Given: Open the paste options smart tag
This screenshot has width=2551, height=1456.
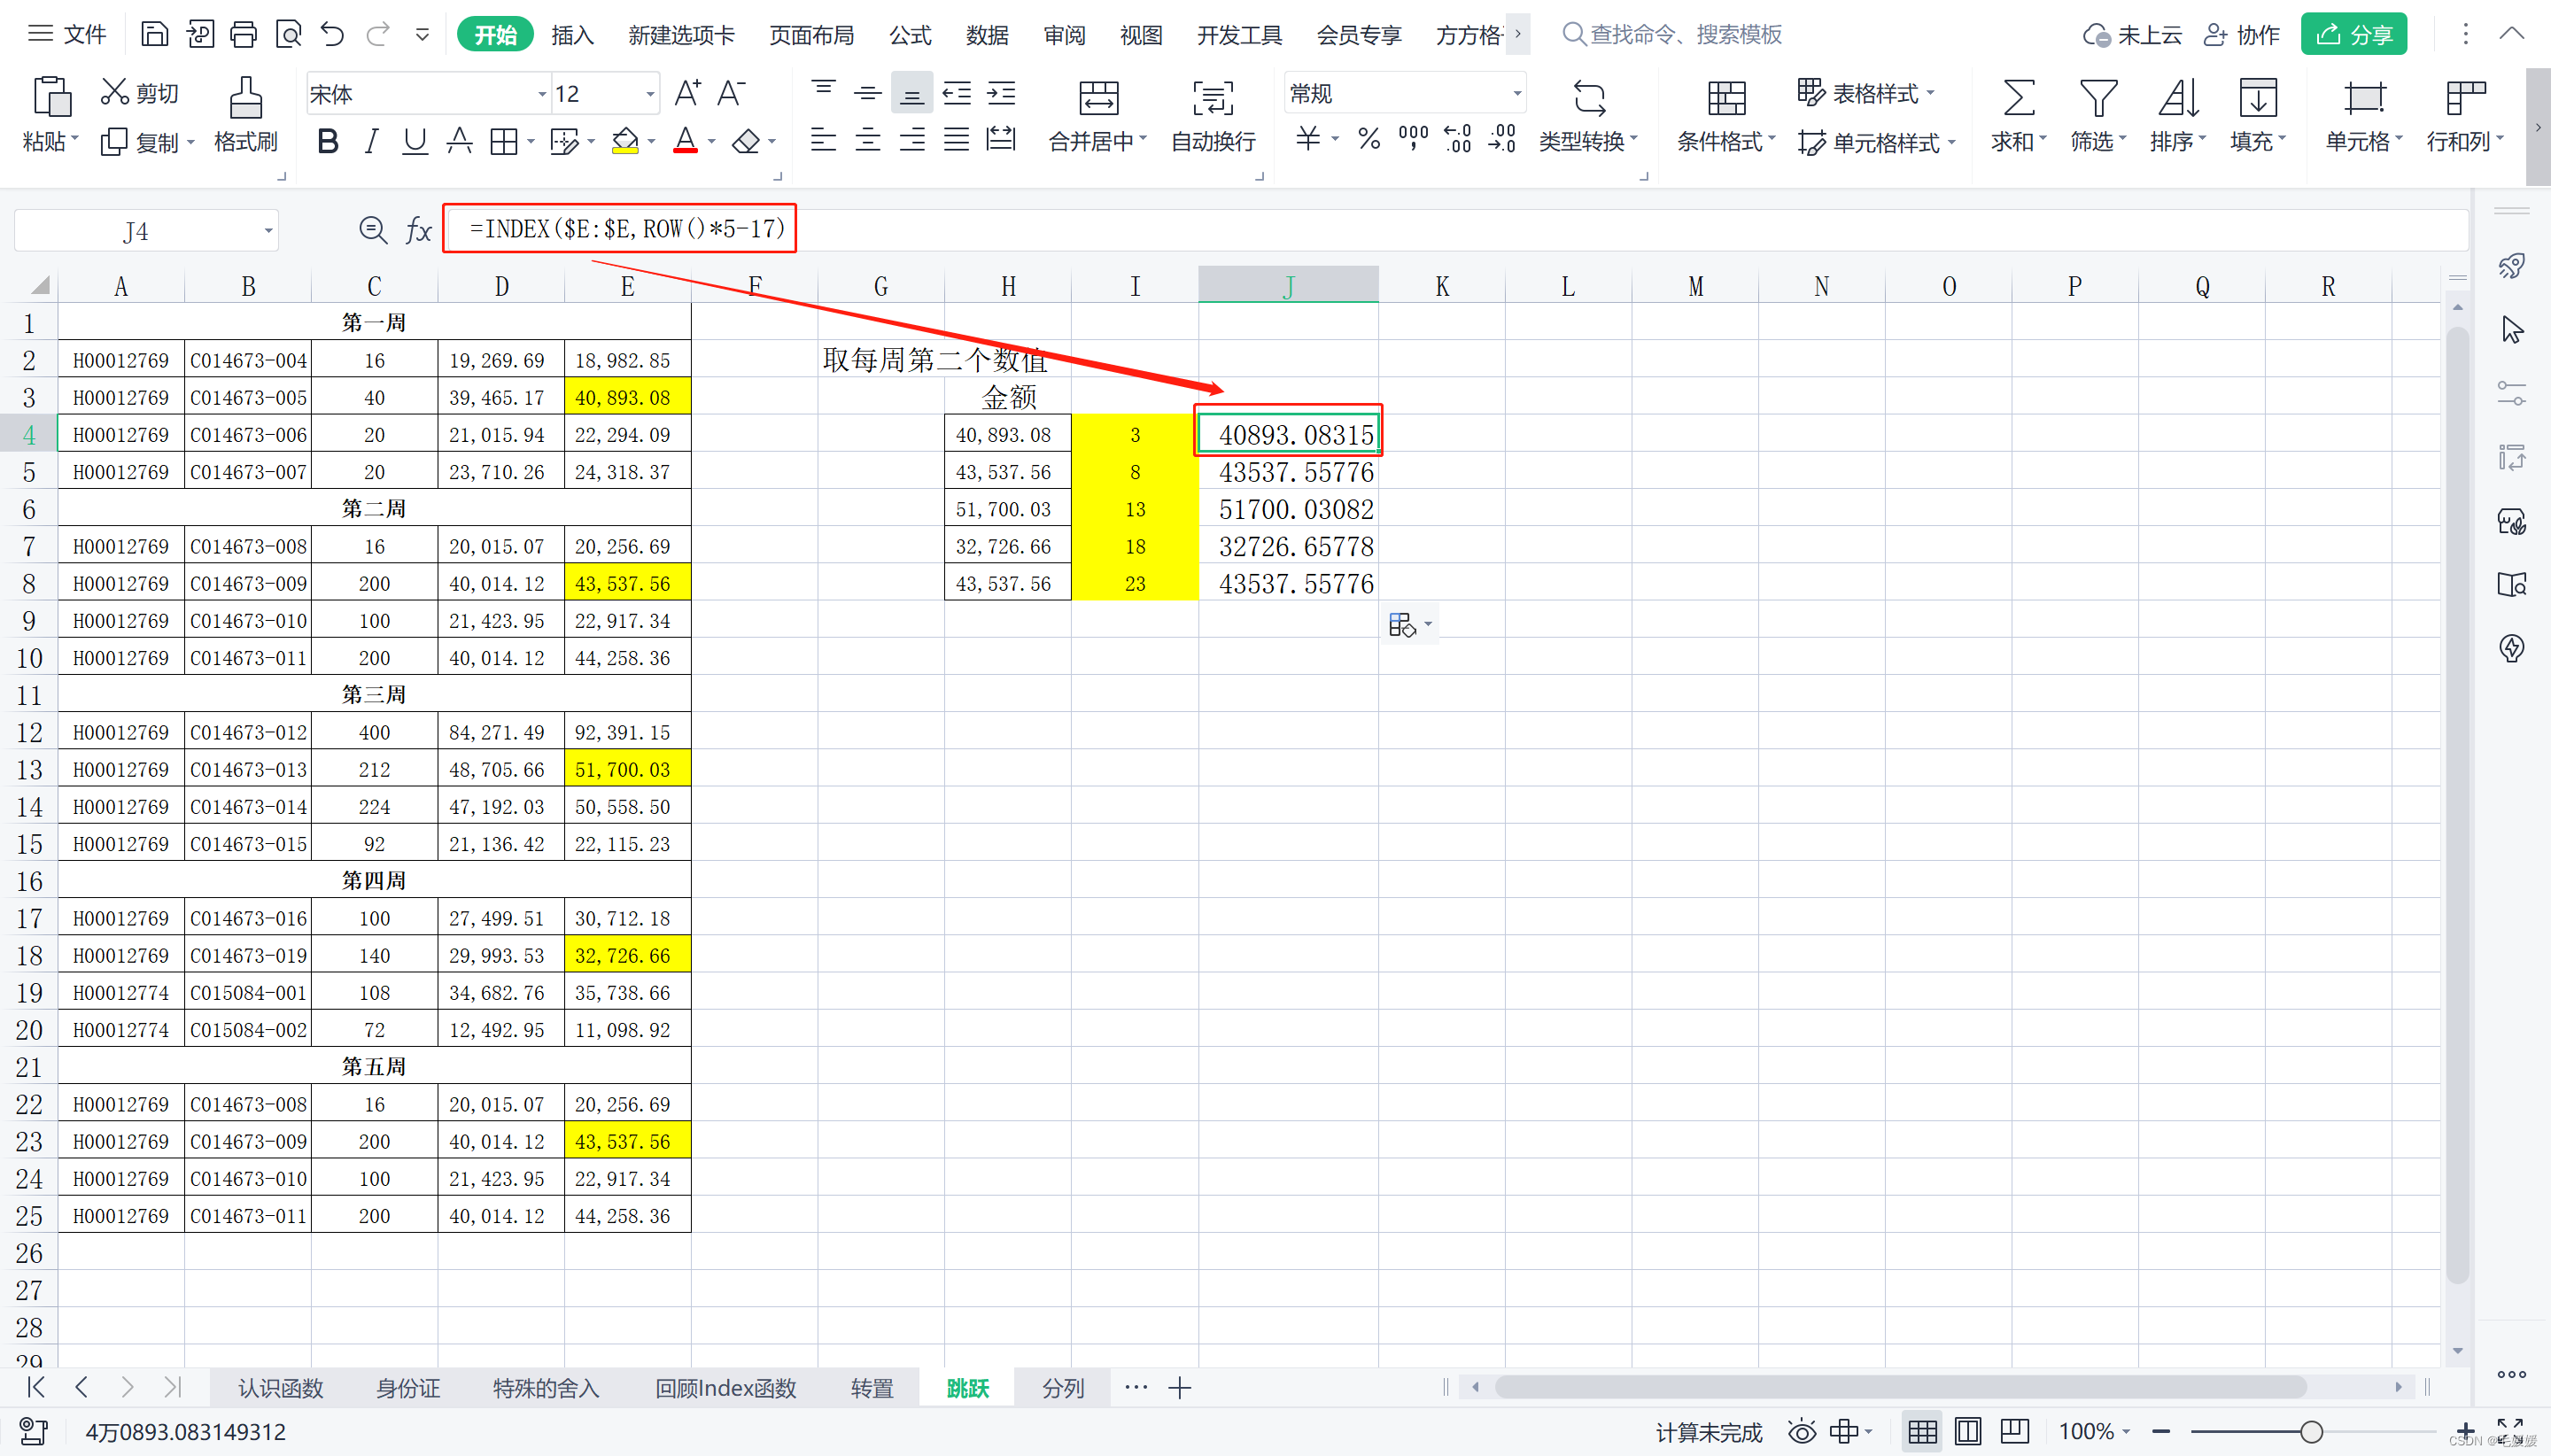Looking at the screenshot, I should coord(1410,625).
